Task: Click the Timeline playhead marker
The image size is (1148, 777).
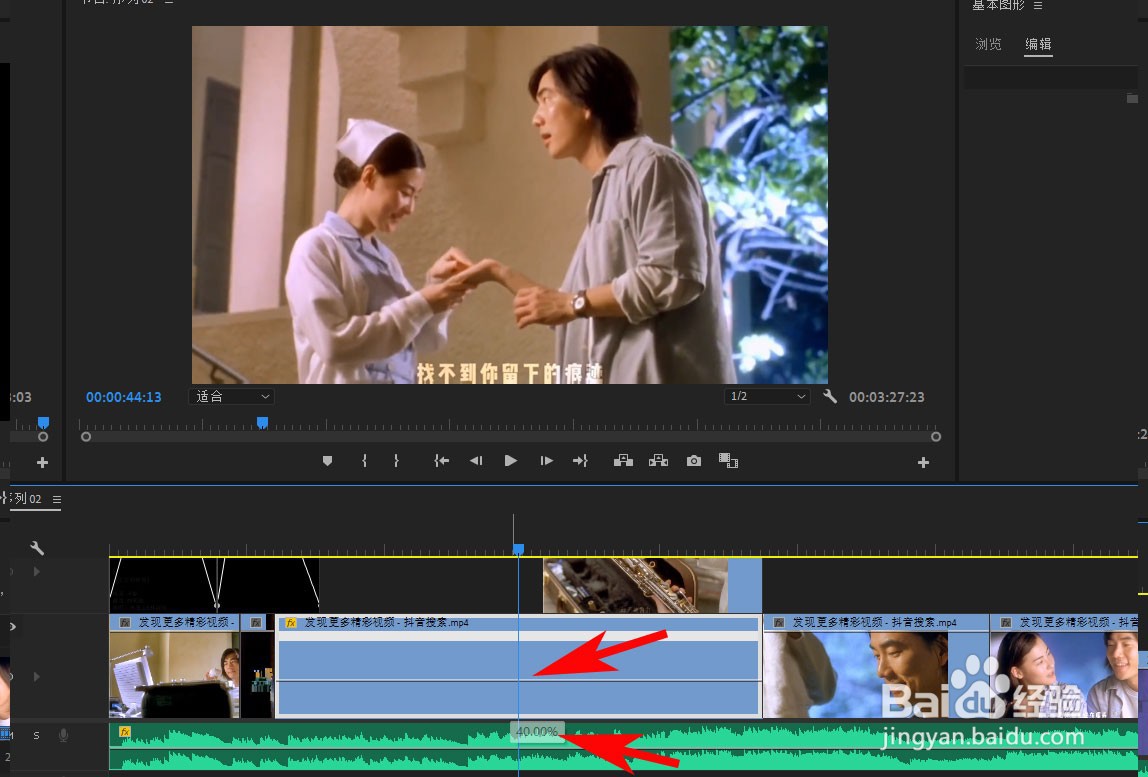Action: [x=518, y=549]
